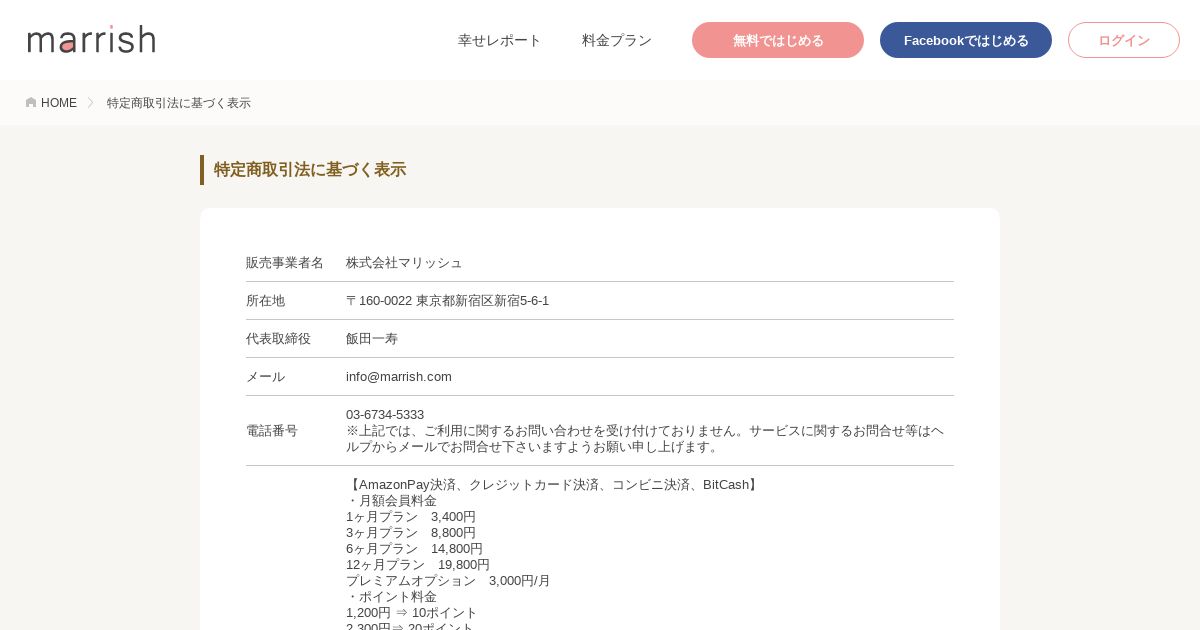Click the 1ヶ月プラン 3,400円 line

pos(411,517)
